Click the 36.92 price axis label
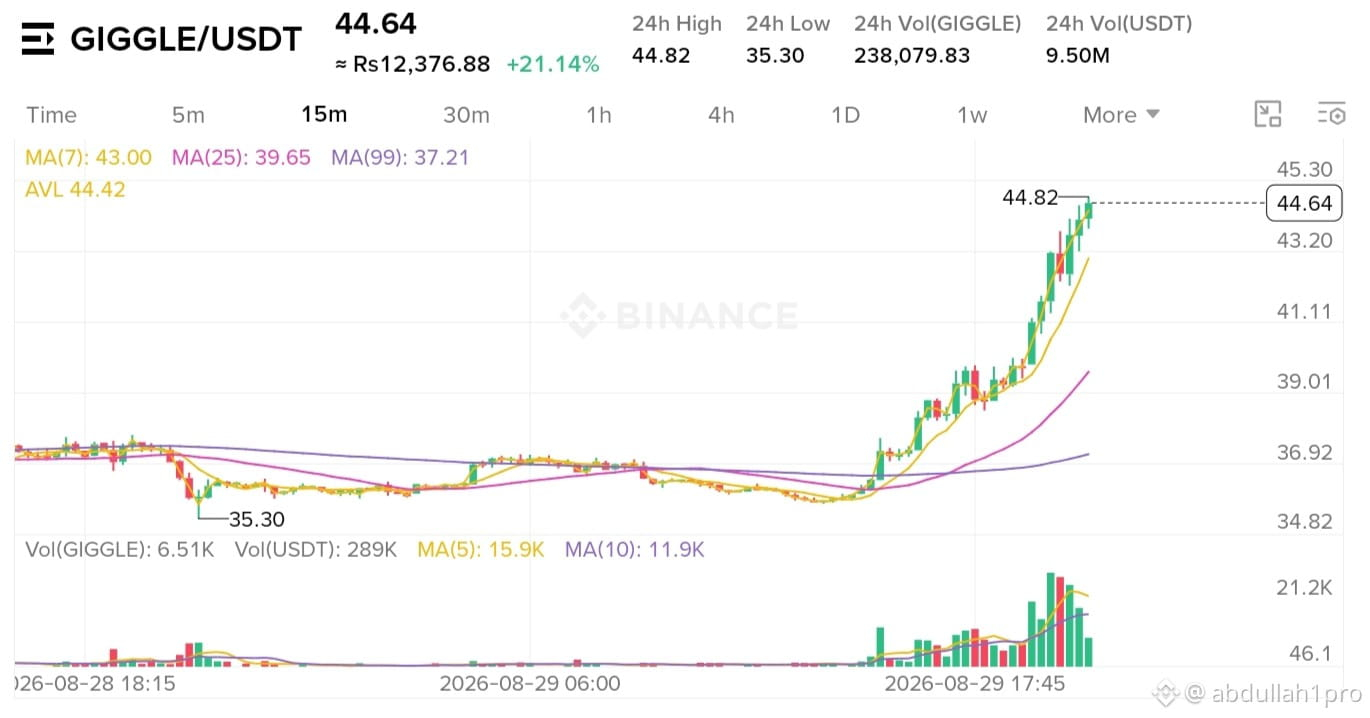The width and height of the screenshot is (1370, 718). tap(1305, 453)
